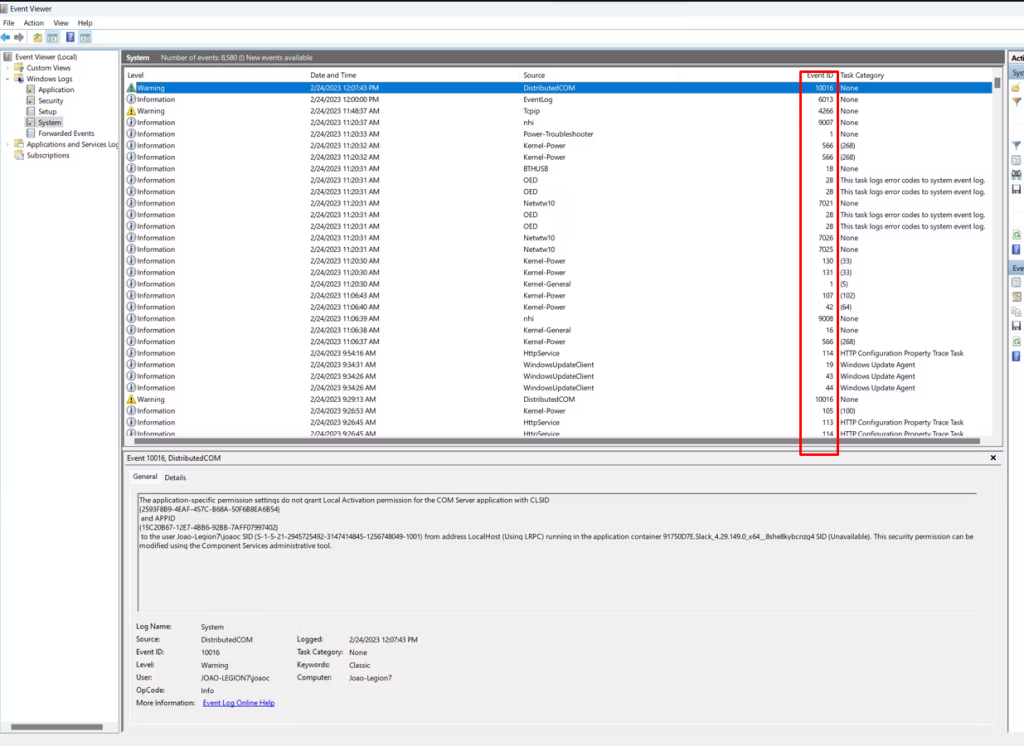
Task: Click the green Refresh icon in Actions pane
Action: (x=1016, y=234)
